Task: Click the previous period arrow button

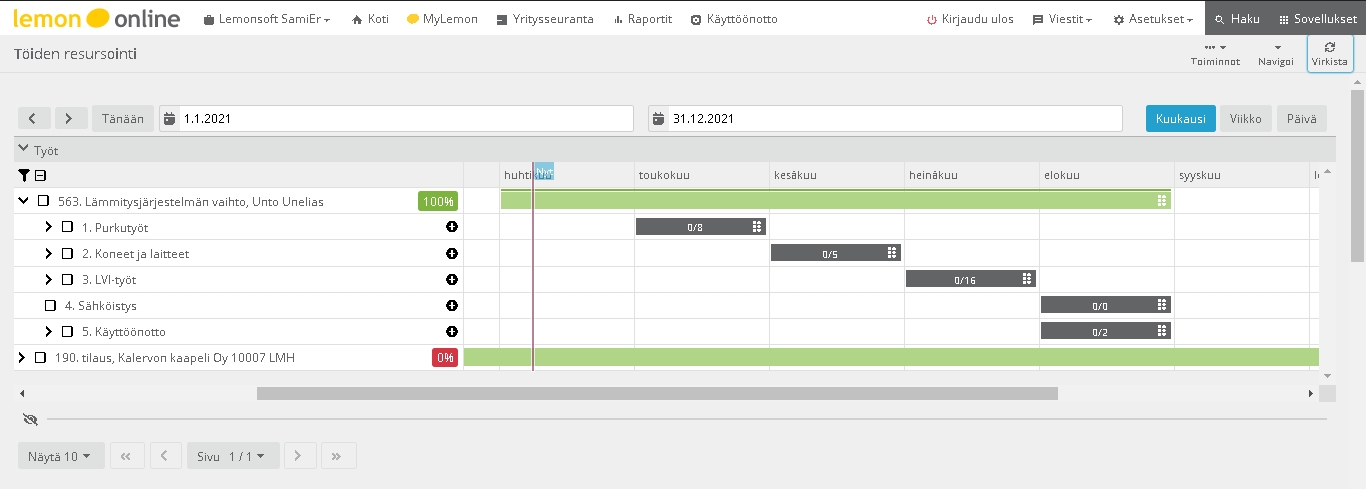Action: click(32, 118)
